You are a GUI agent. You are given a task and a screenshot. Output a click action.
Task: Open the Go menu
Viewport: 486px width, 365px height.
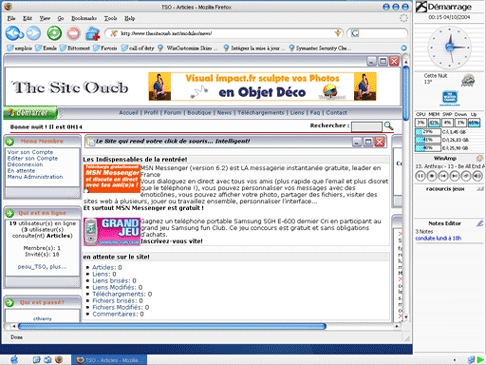(x=61, y=18)
